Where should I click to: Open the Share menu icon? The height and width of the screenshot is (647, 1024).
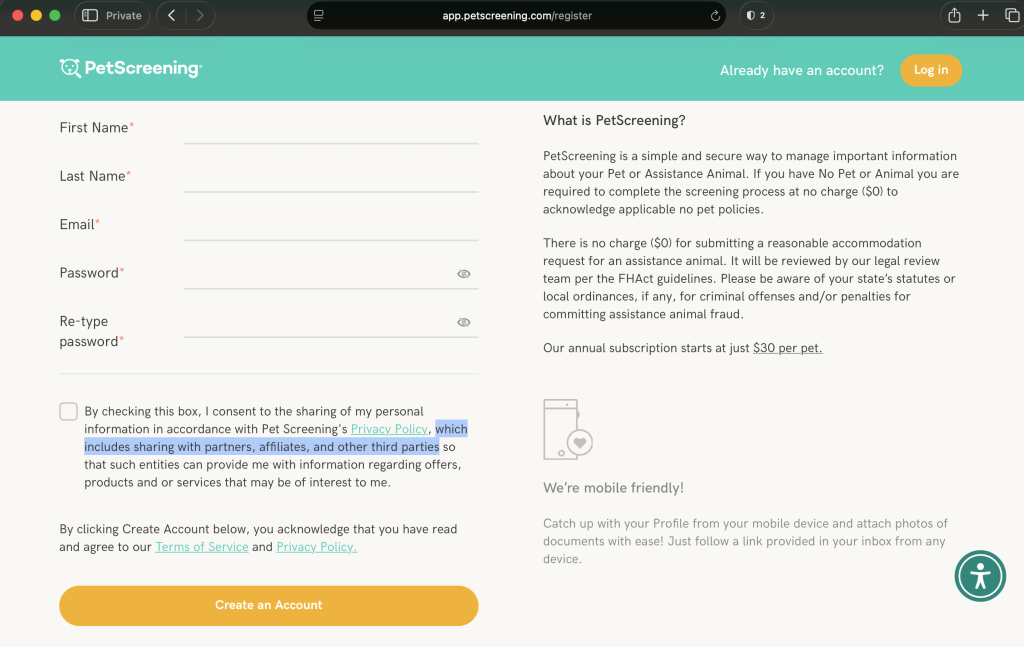coord(954,15)
